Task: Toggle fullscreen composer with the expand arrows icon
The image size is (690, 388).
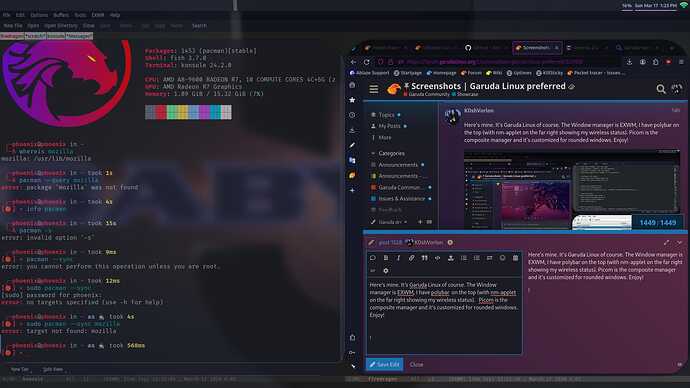Action: point(667,242)
